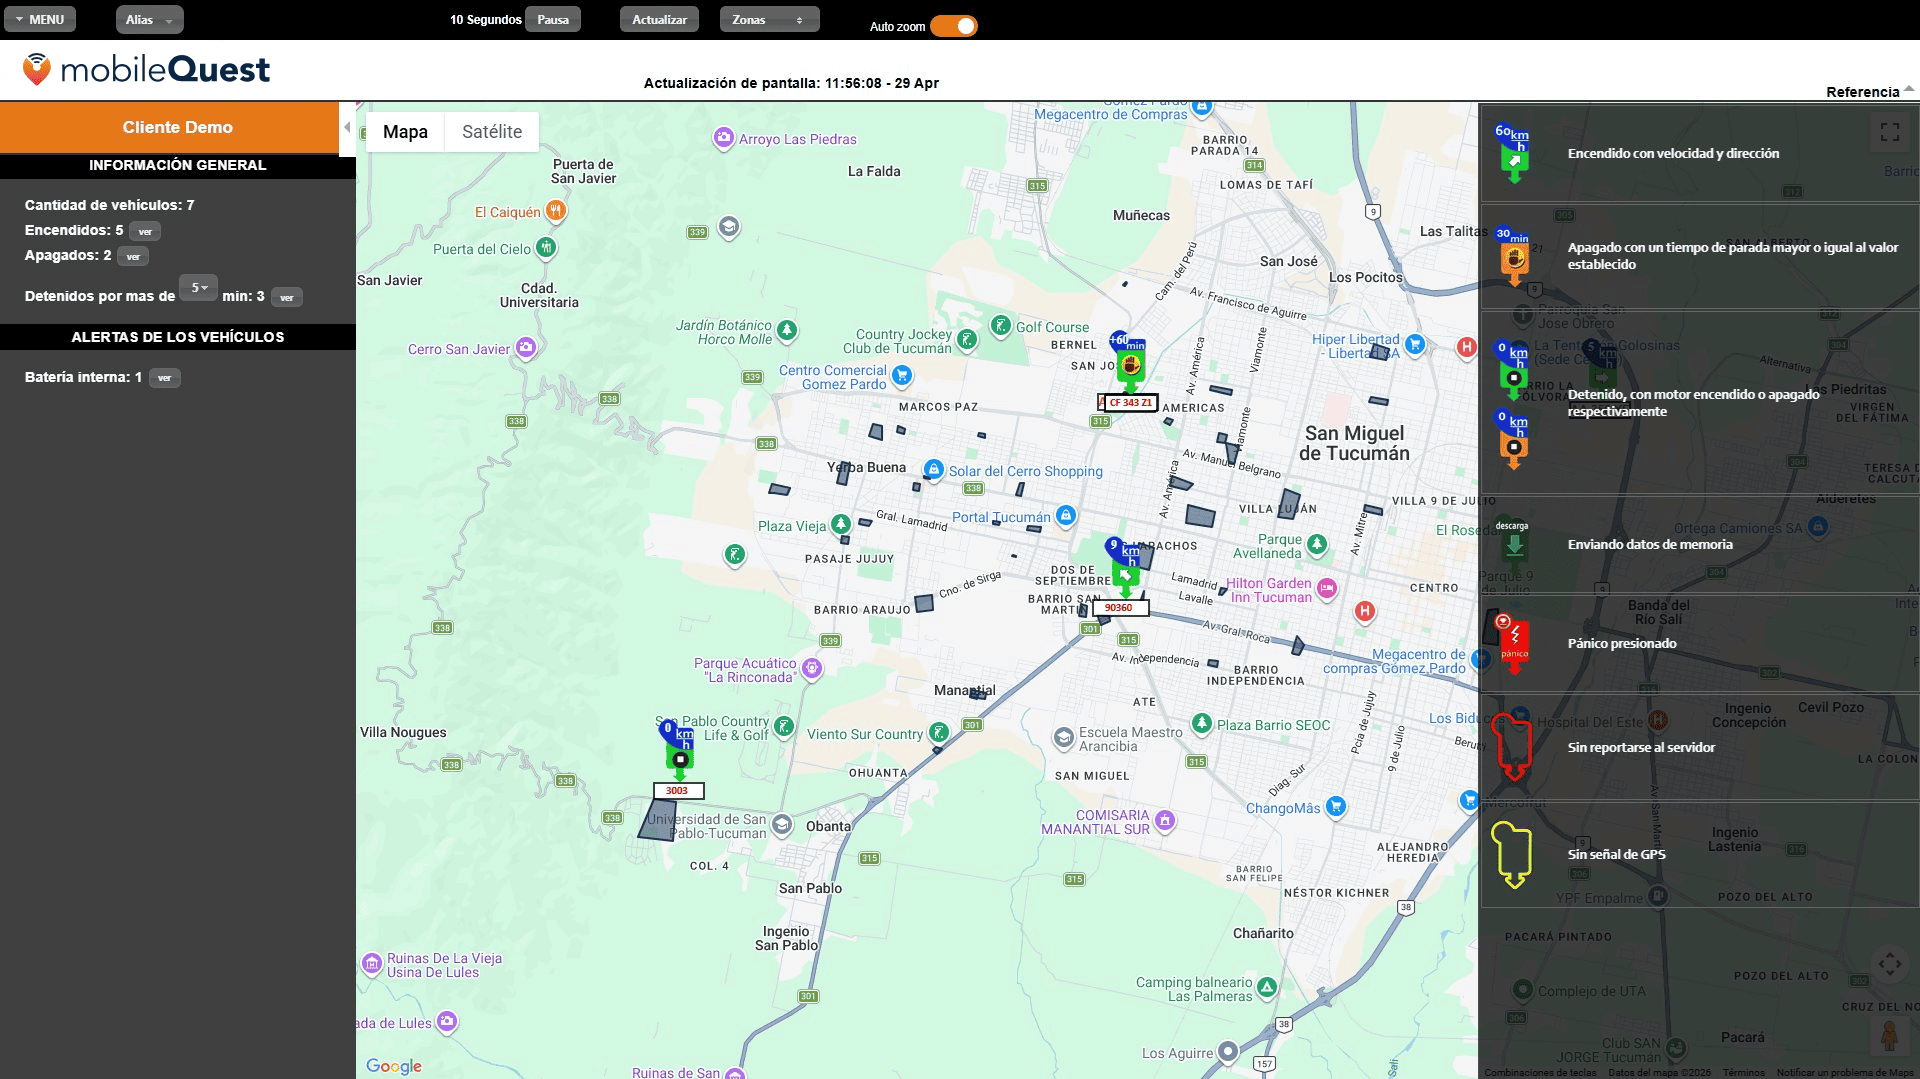
Task: Open the Alias dropdown
Action: (x=149, y=19)
